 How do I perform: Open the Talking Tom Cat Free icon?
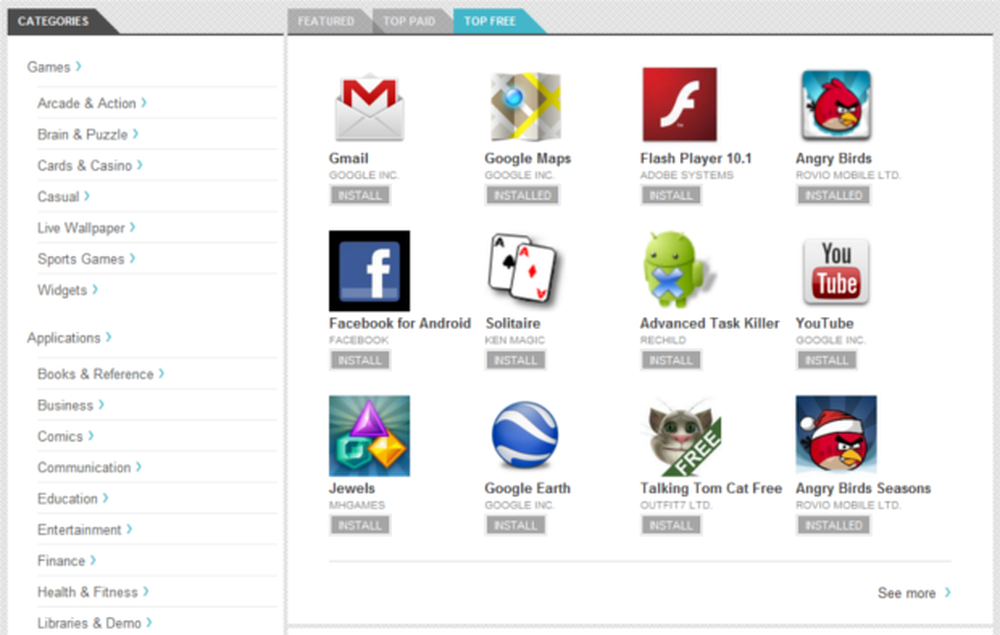click(682, 437)
